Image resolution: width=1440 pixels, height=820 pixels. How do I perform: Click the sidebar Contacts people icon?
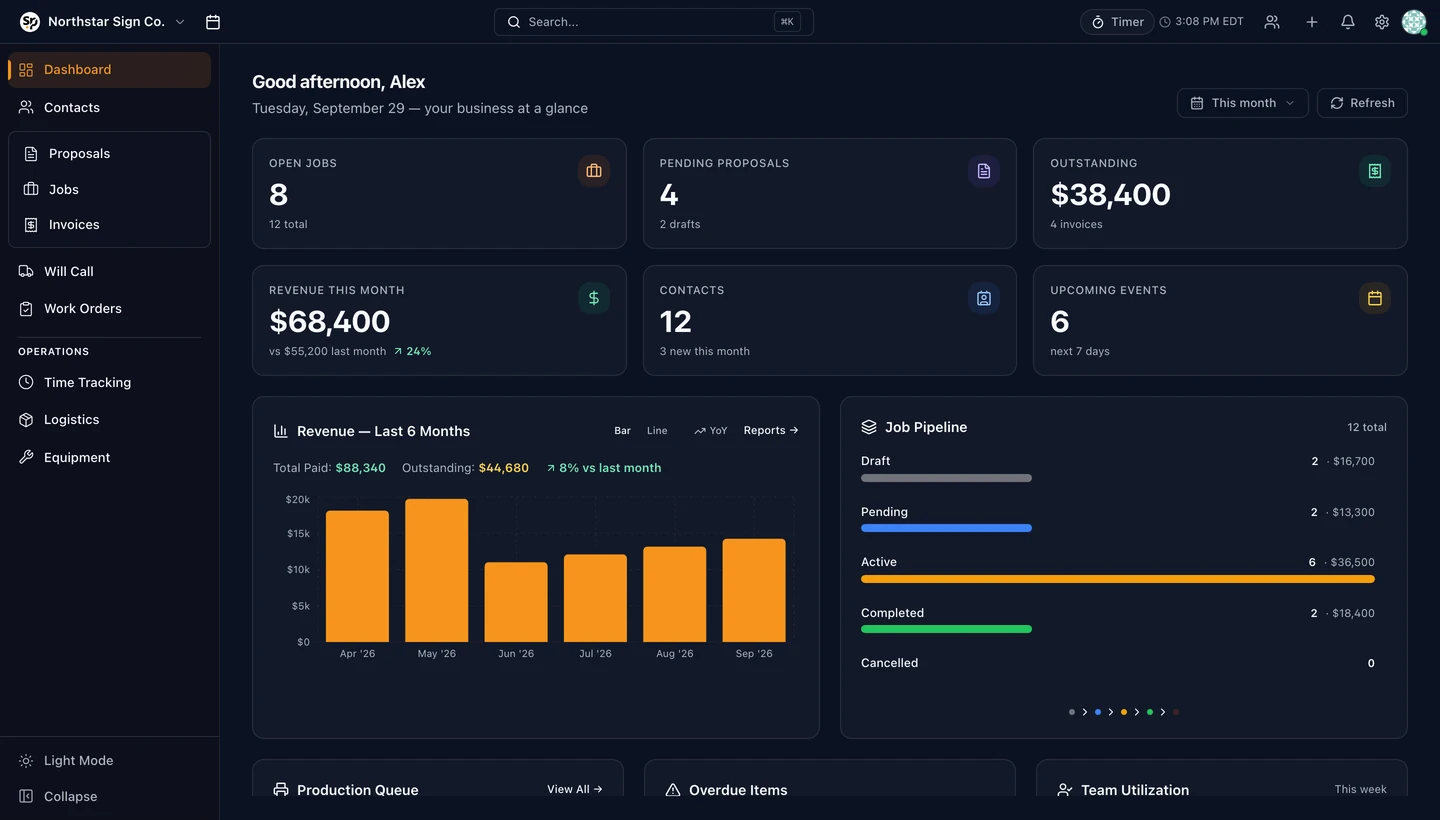pyautogui.click(x=26, y=107)
